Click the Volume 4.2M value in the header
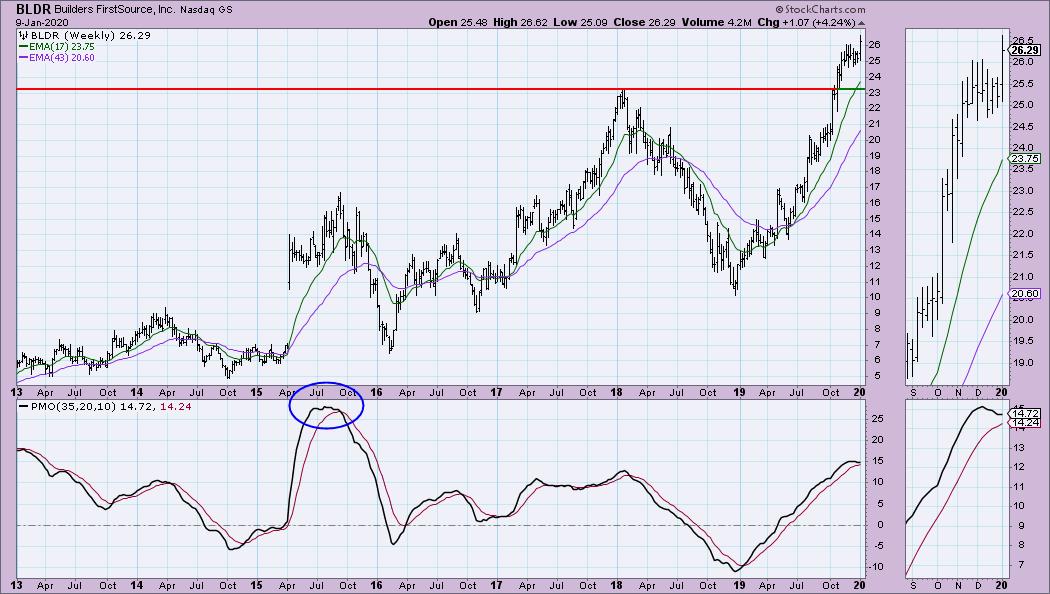Image resolution: width=1050 pixels, height=594 pixels. 717,22
